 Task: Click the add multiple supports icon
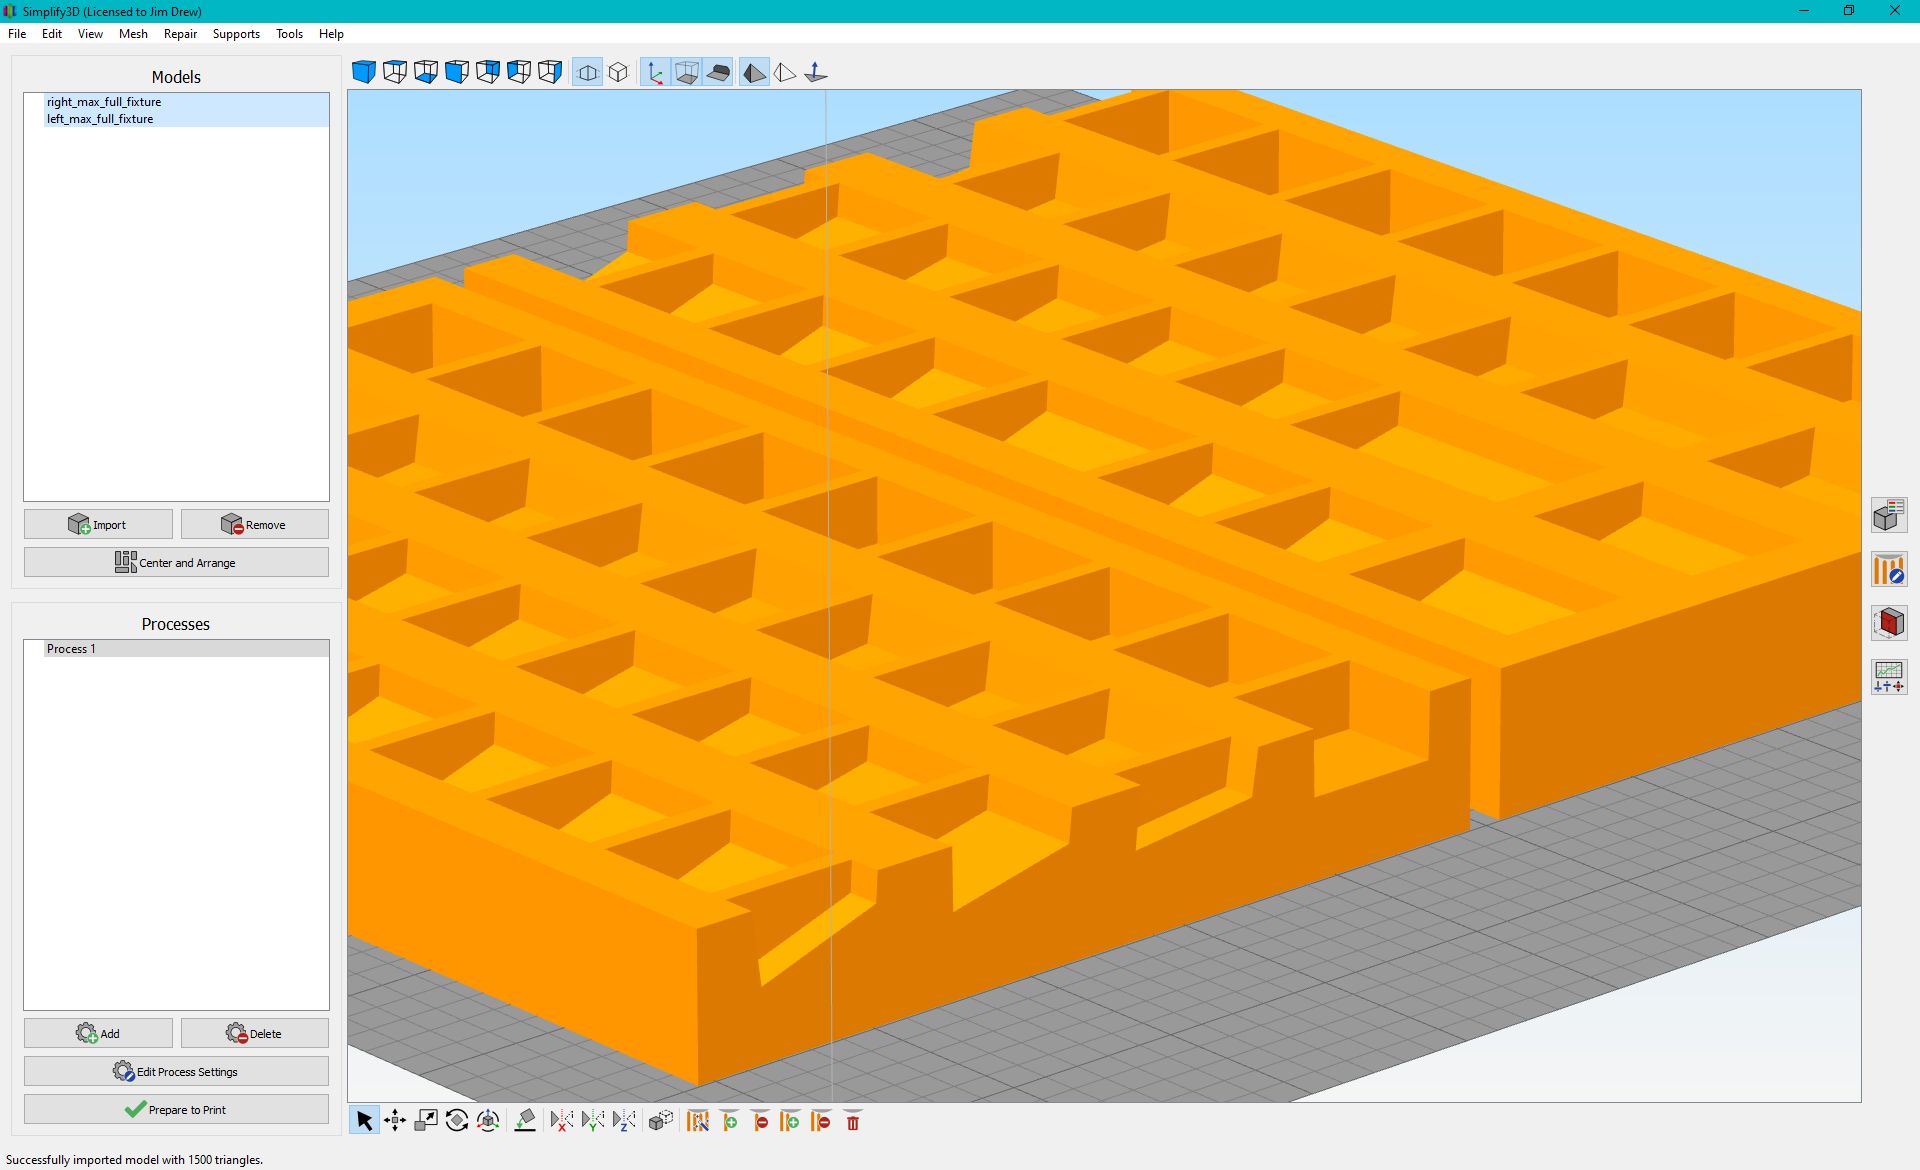pos(791,1121)
